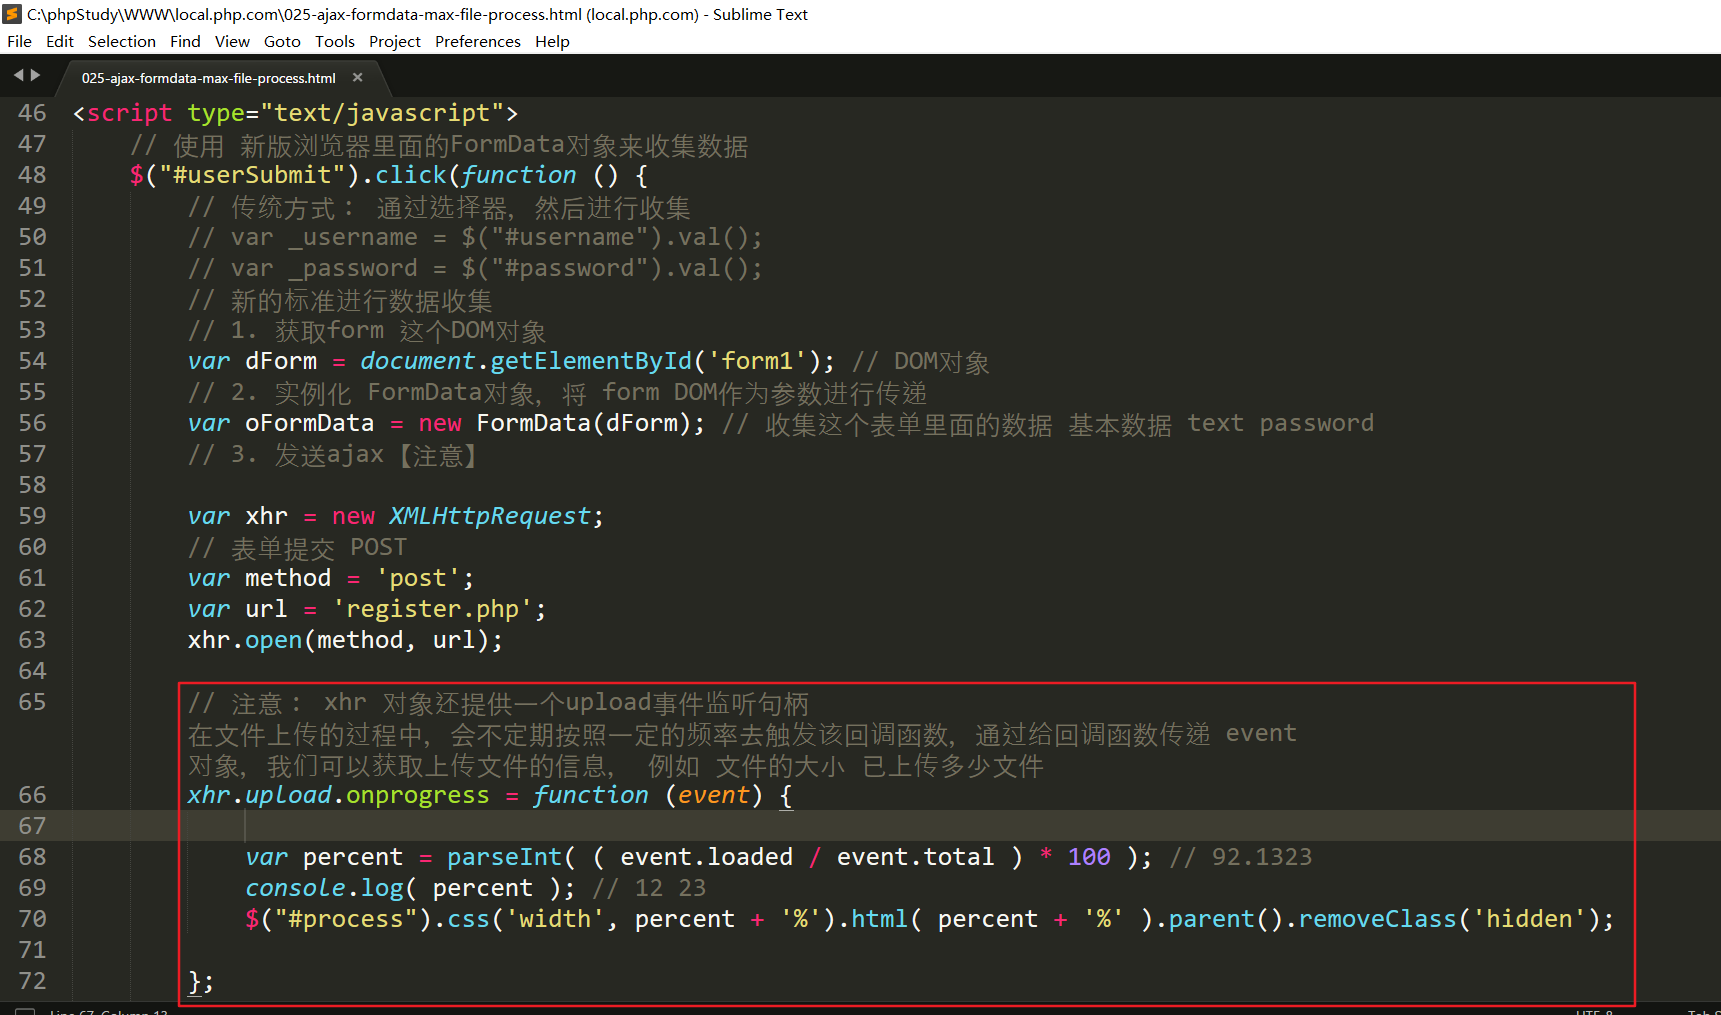
Task: Open the Project menu
Action: click(394, 42)
